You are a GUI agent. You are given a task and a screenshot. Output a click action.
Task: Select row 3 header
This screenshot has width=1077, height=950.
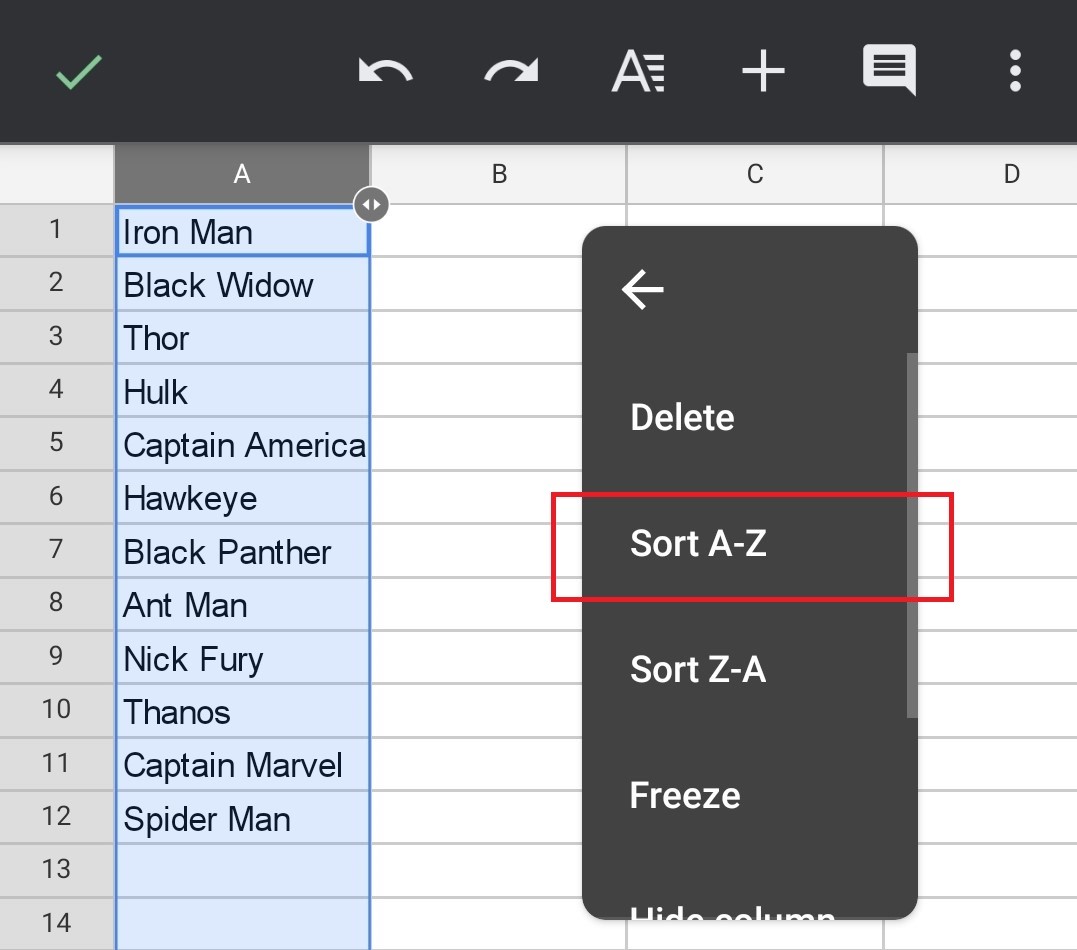point(56,337)
